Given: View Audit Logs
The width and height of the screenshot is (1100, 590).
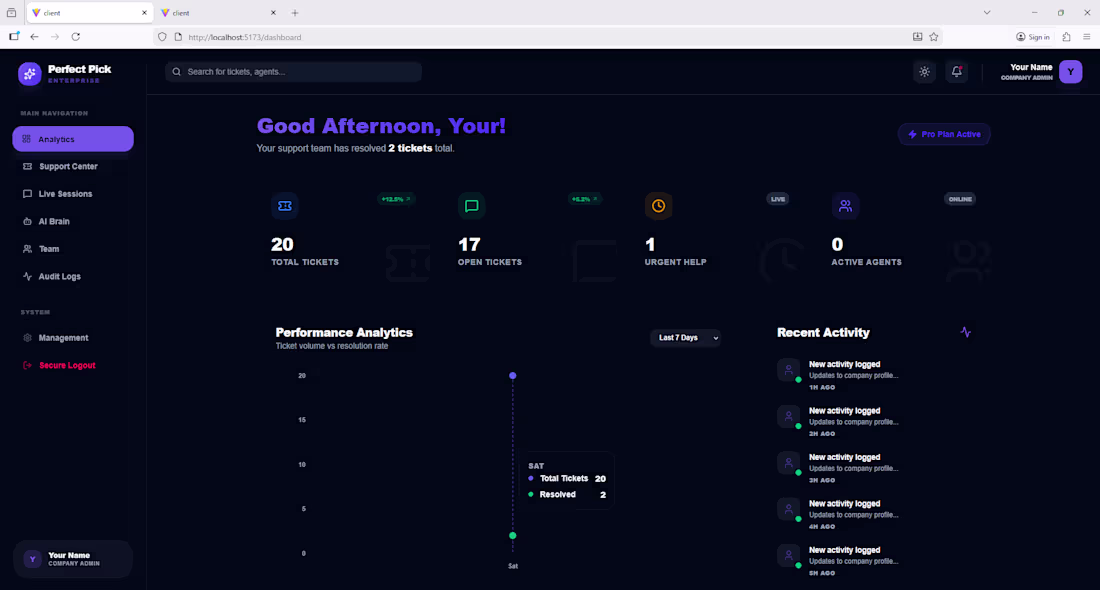Looking at the screenshot, I should click(73, 276).
